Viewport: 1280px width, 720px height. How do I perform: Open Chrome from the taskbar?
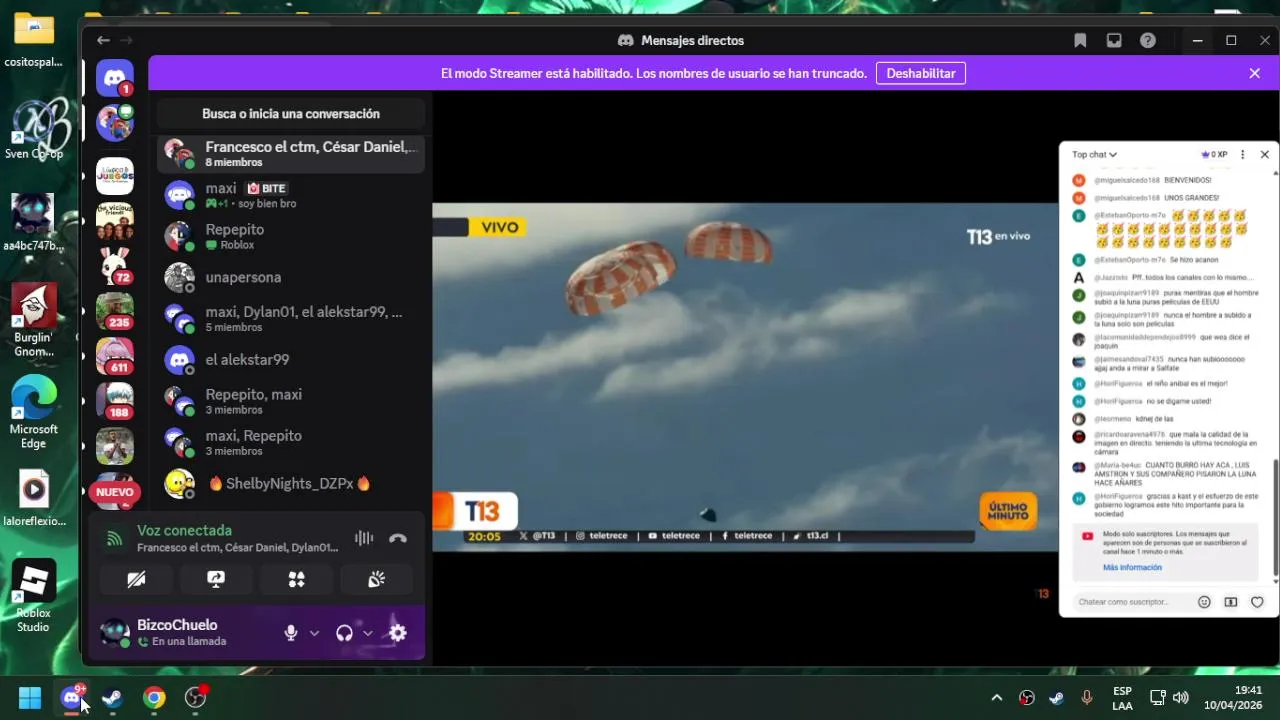click(x=154, y=697)
